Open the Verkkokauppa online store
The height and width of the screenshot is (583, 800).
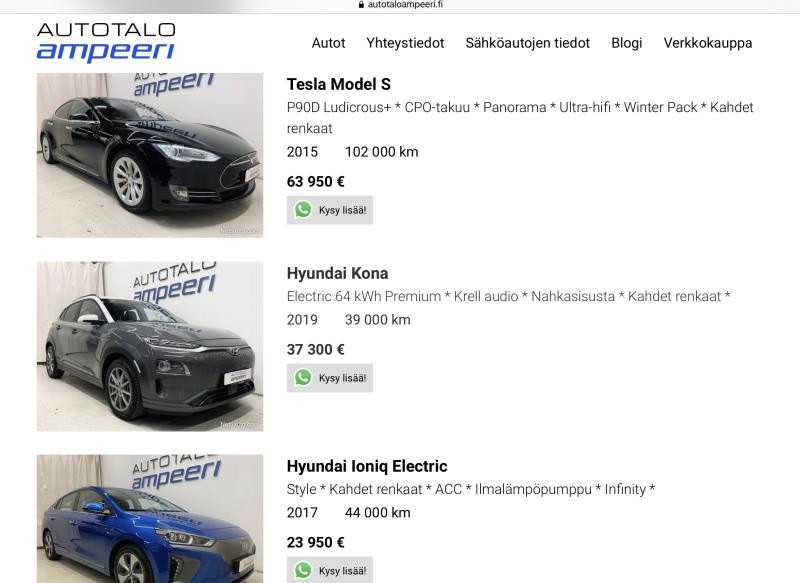click(707, 43)
